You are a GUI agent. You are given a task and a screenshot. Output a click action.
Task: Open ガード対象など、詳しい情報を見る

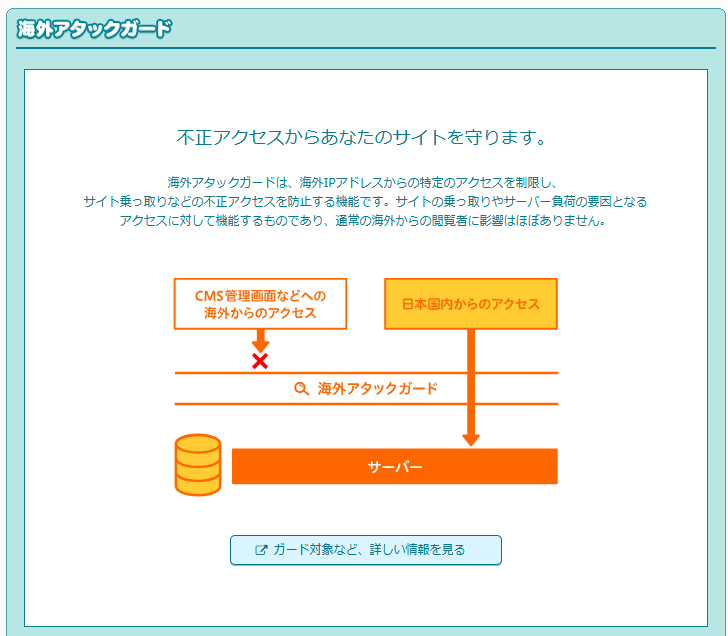tap(365, 550)
